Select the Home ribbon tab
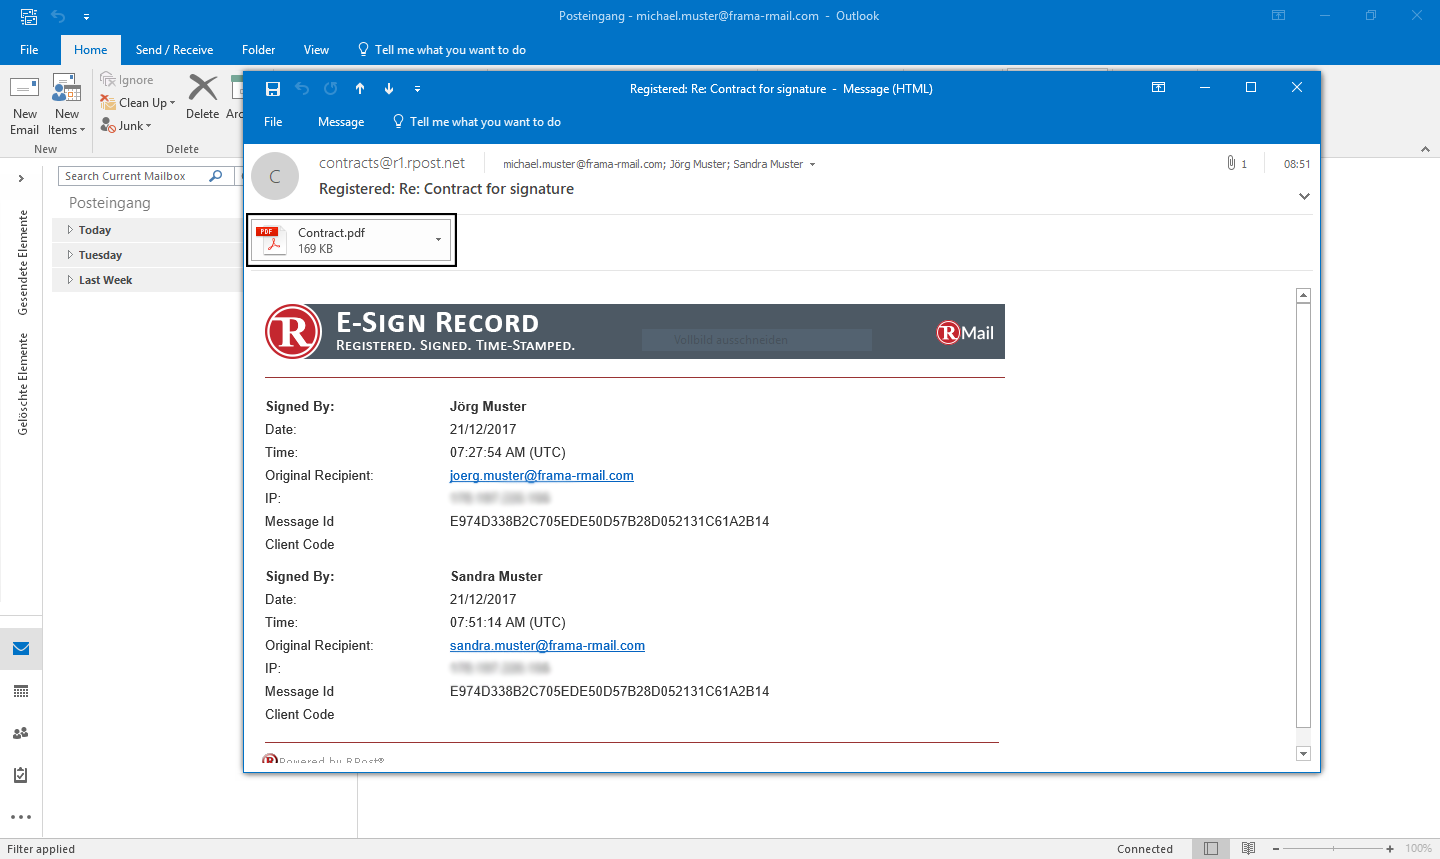Screen dimensions: 1440x859 pyautogui.click(x=90, y=50)
